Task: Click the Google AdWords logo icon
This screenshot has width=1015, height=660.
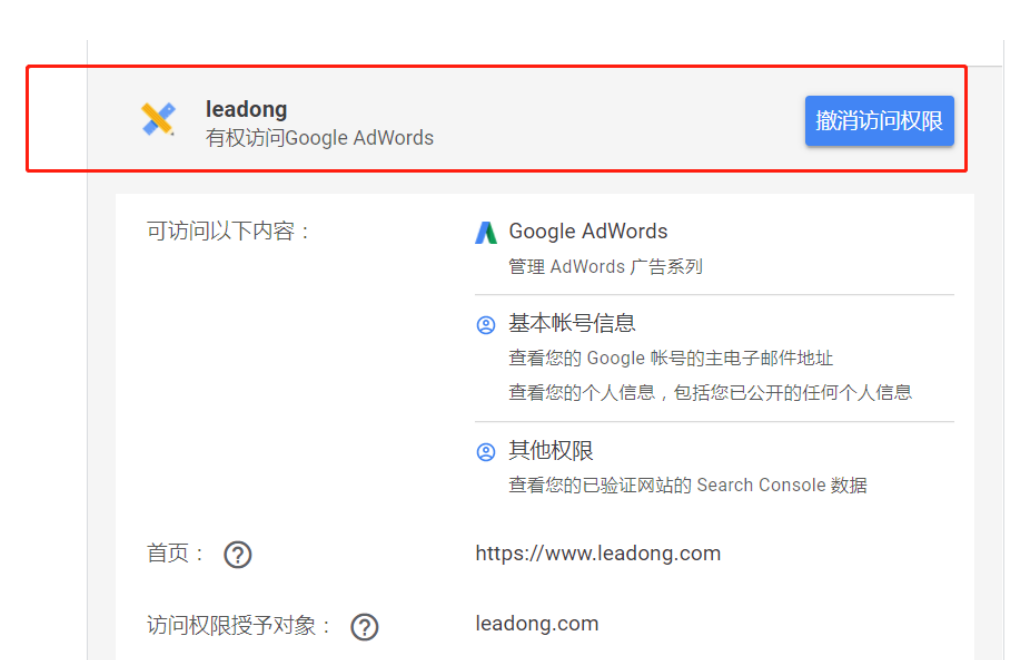Action: pos(486,232)
